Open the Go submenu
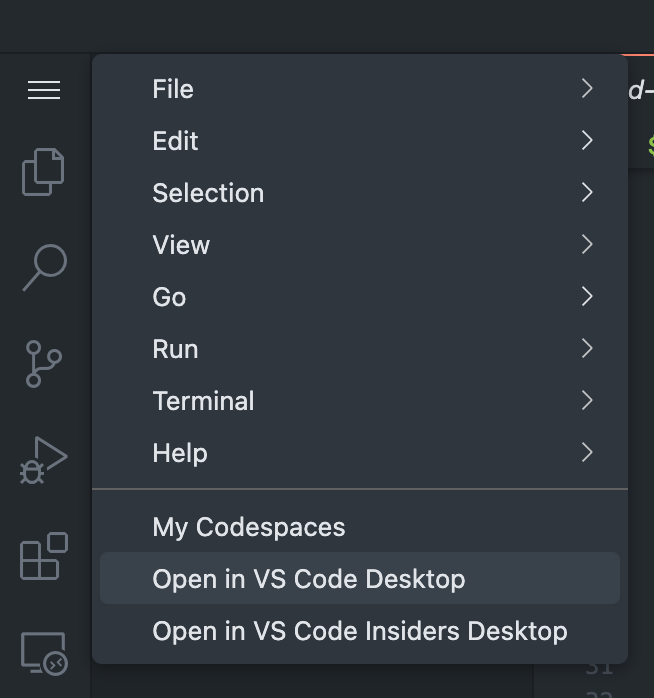This screenshot has height=698, width=654. [360, 297]
